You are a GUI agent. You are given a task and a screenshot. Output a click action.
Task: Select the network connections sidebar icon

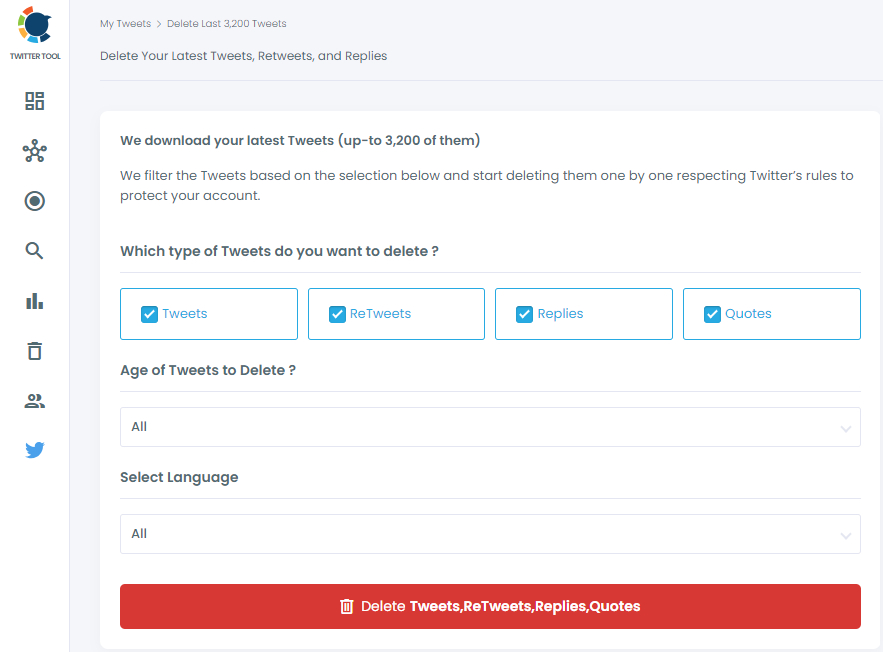[x=34, y=151]
